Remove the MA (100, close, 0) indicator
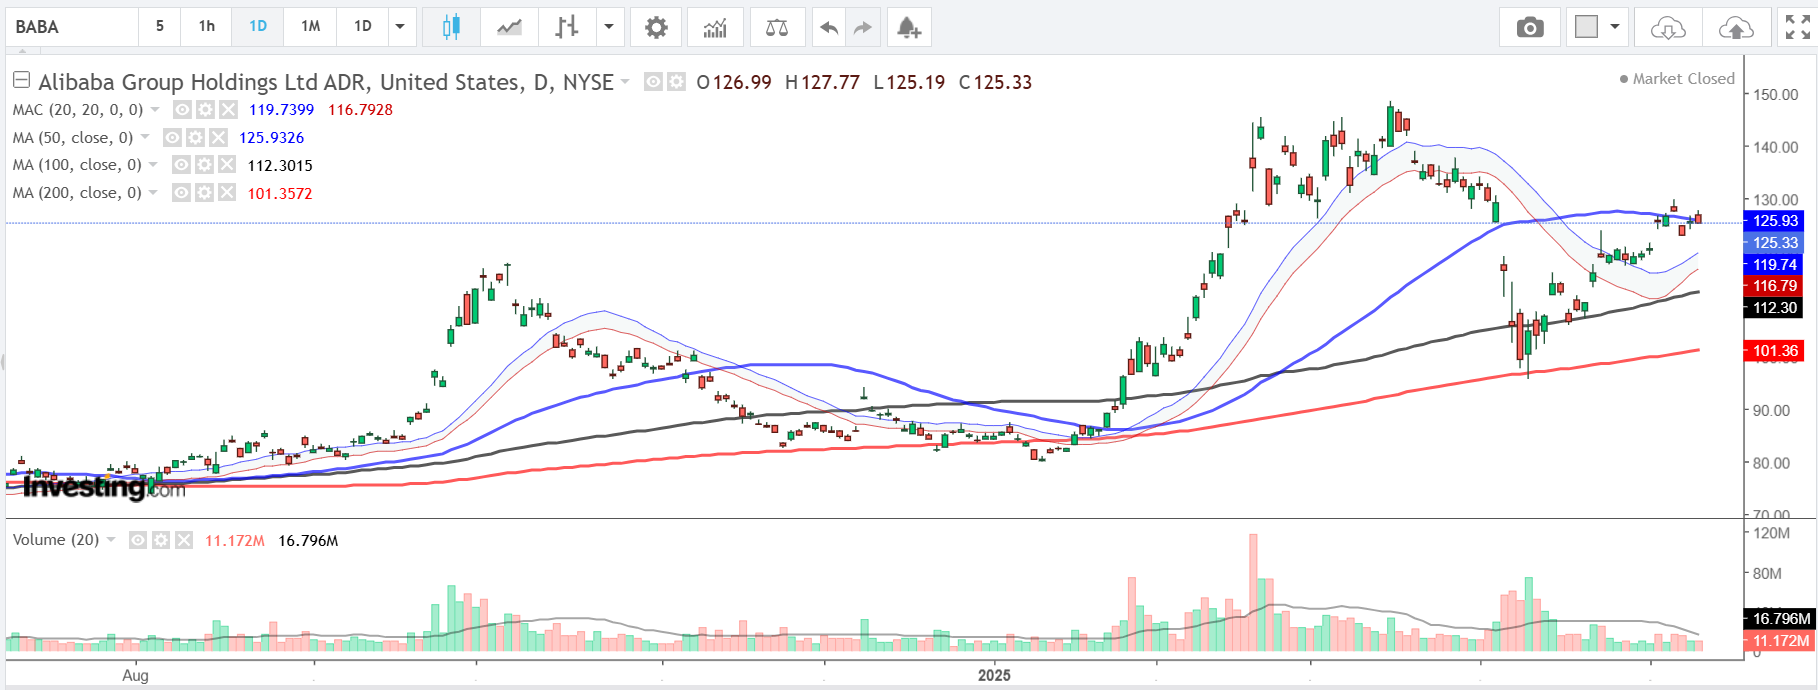 tap(227, 165)
